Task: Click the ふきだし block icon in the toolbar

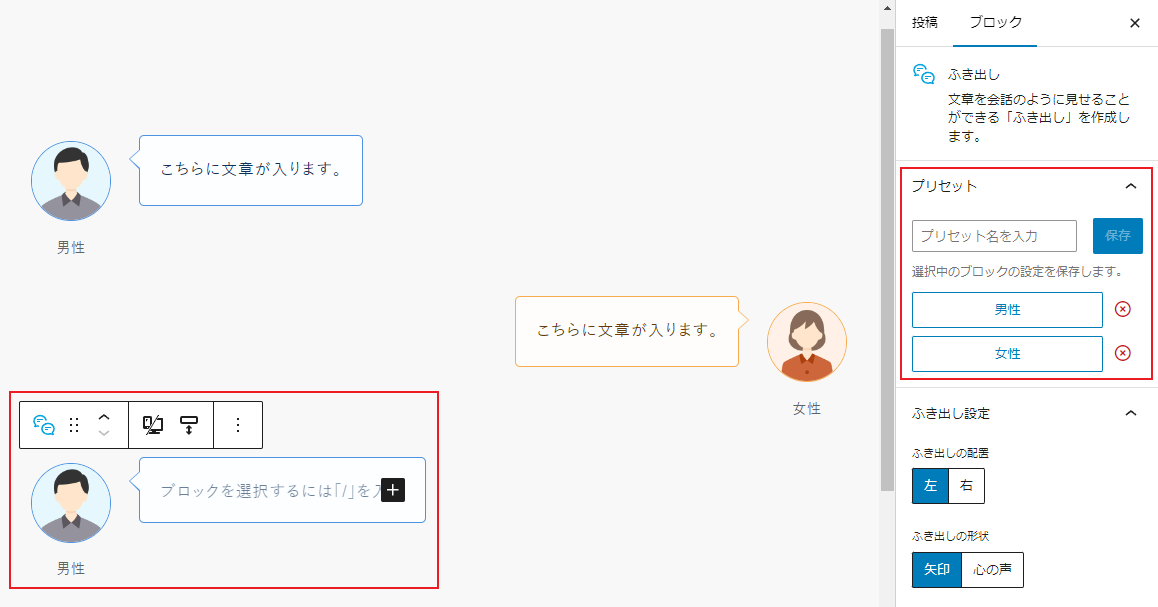Action: pyautogui.click(x=42, y=424)
